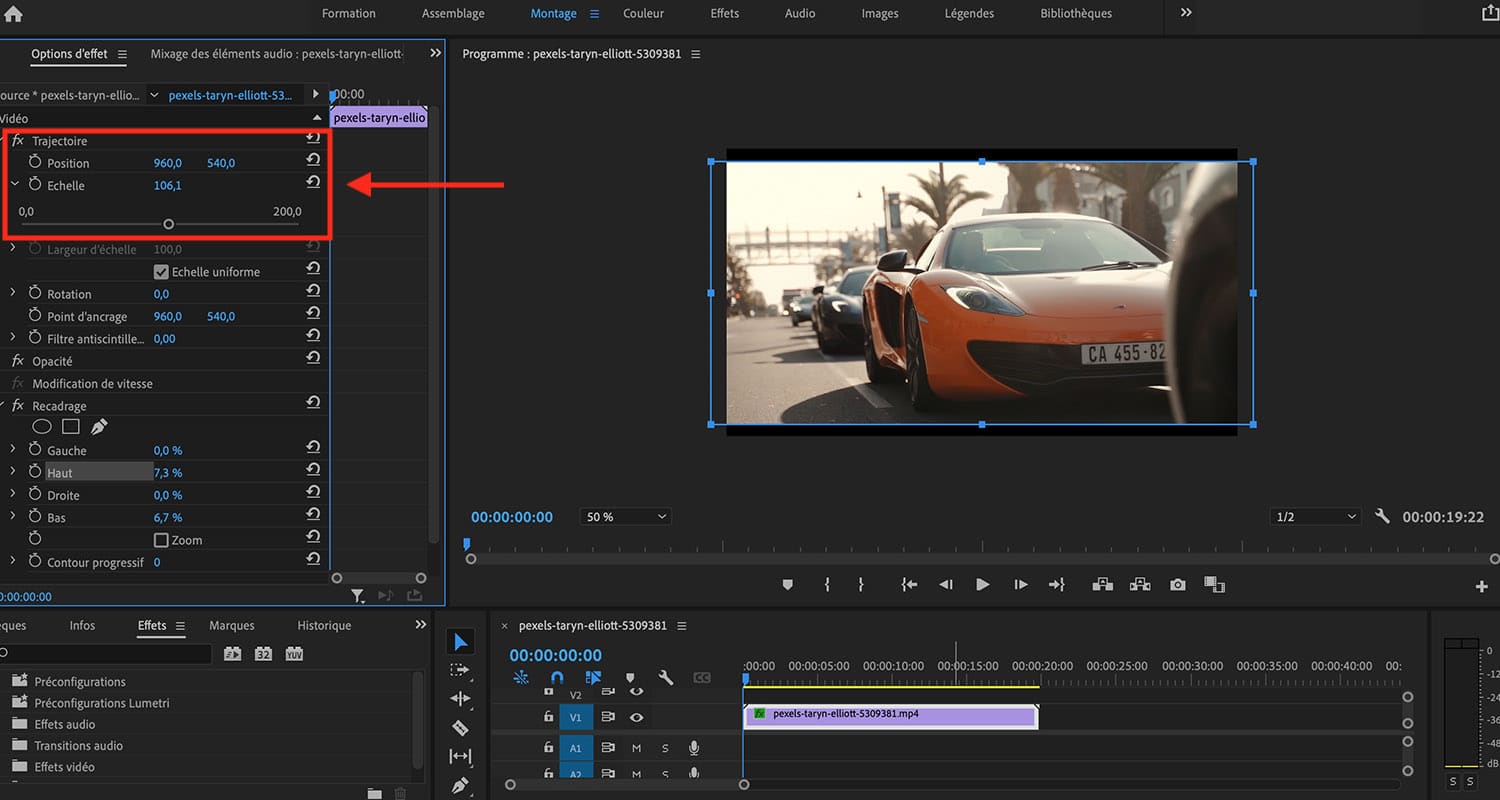Open the comparison view icon
This screenshot has width=1500, height=800.
click(x=1214, y=585)
